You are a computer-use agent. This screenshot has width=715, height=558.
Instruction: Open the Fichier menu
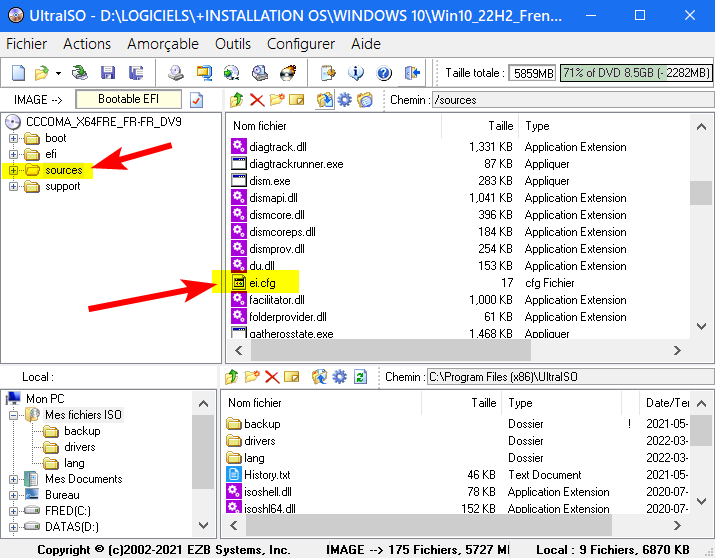(26, 44)
